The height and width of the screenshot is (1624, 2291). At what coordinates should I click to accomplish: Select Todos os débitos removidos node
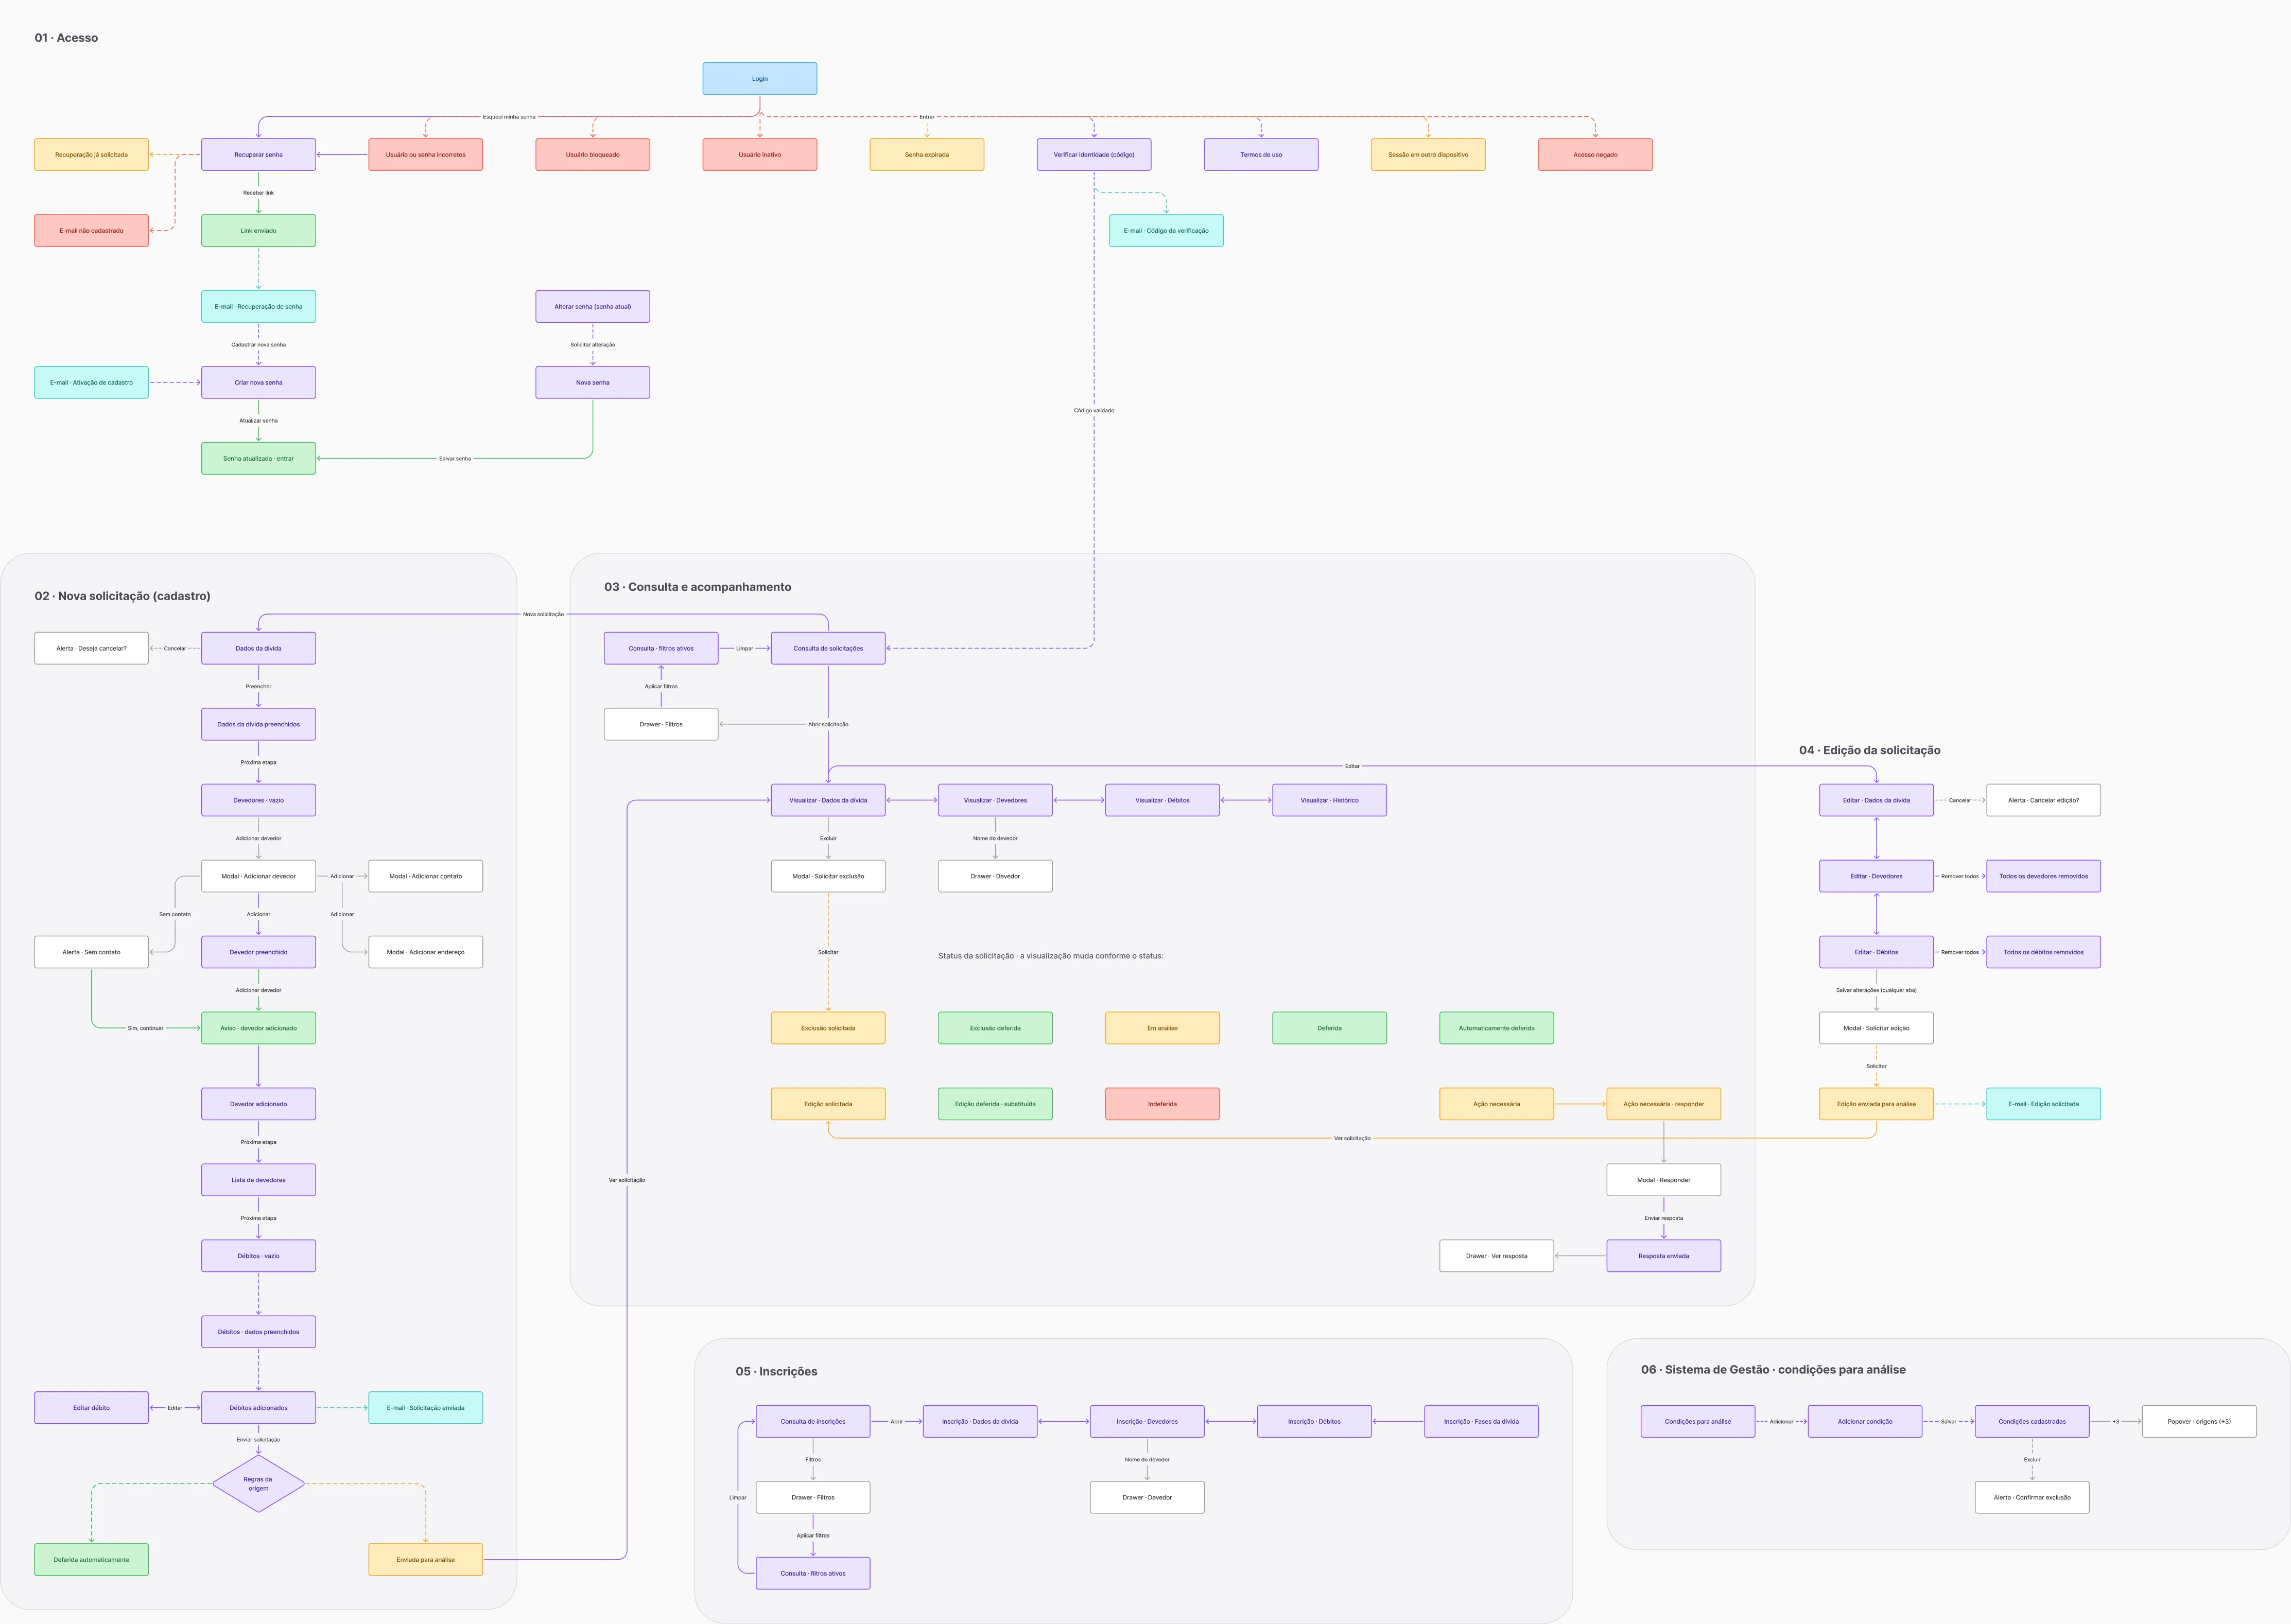(x=2043, y=953)
